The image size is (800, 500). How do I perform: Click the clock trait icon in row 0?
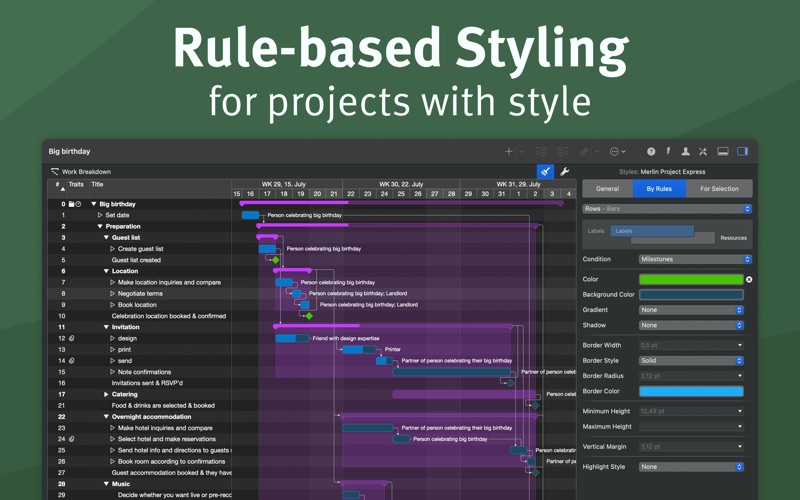pyautogui.click(x=78, y=204)
